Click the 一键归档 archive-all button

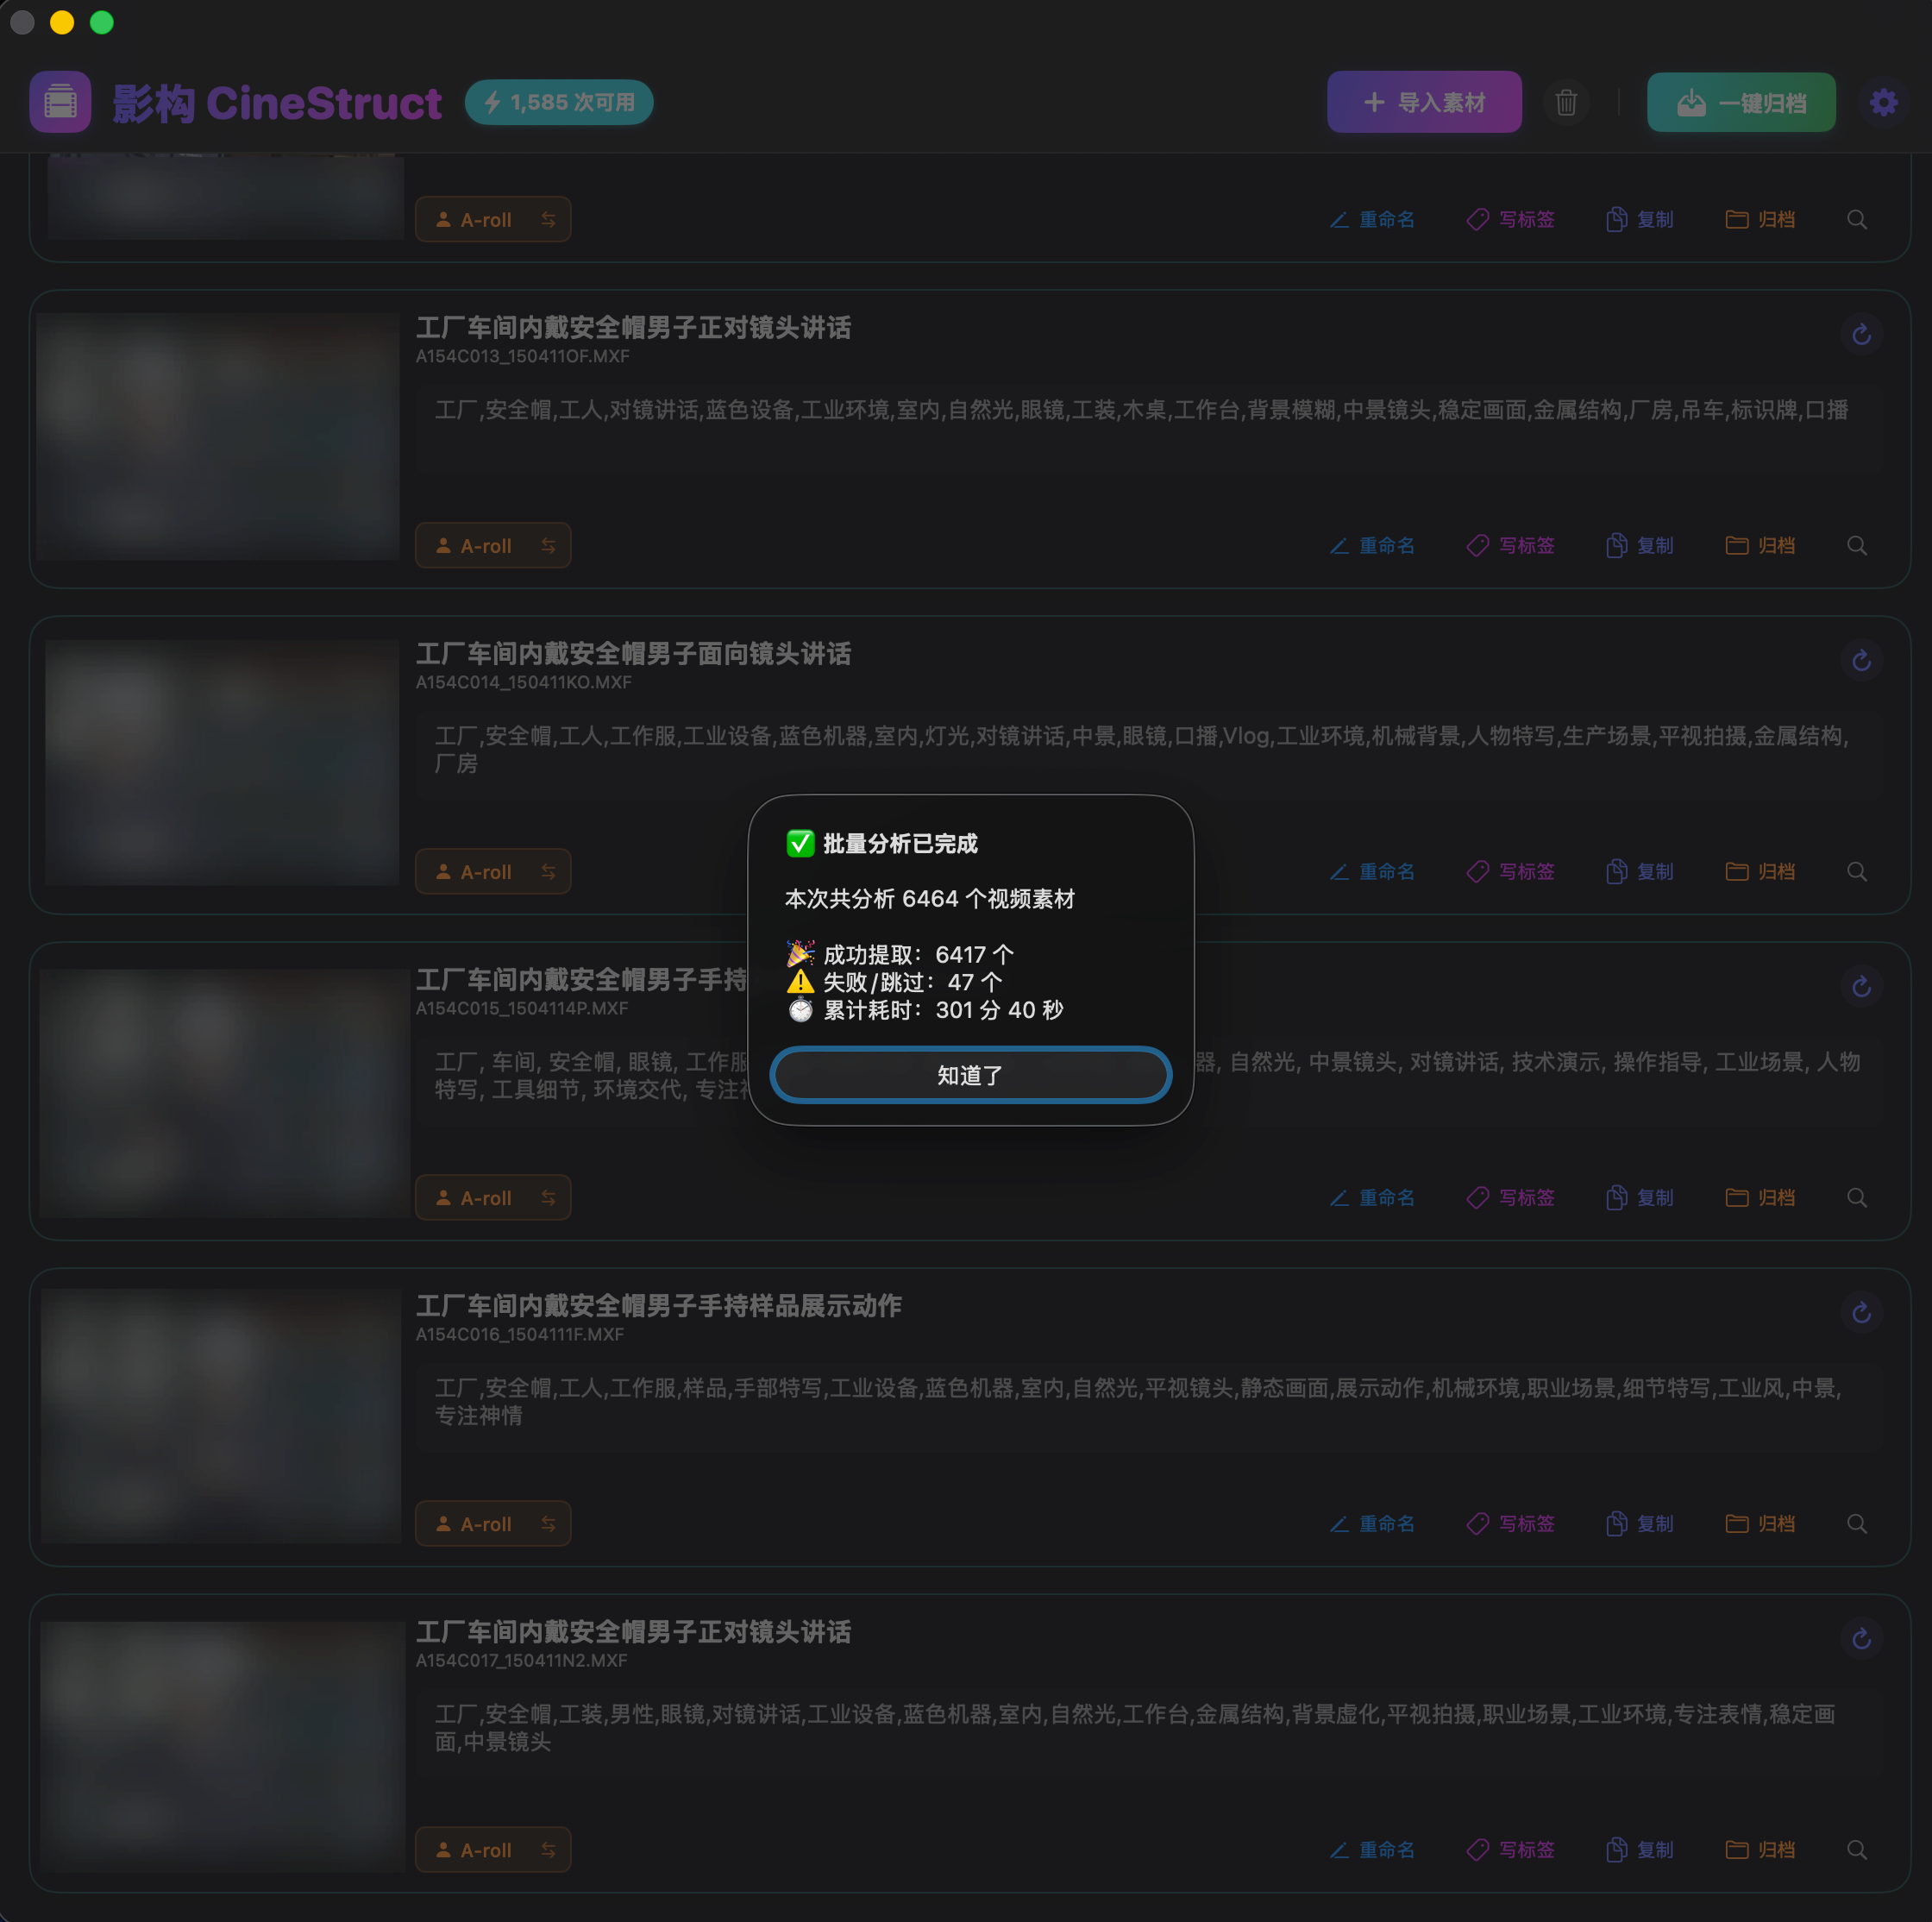(1740, 102)
